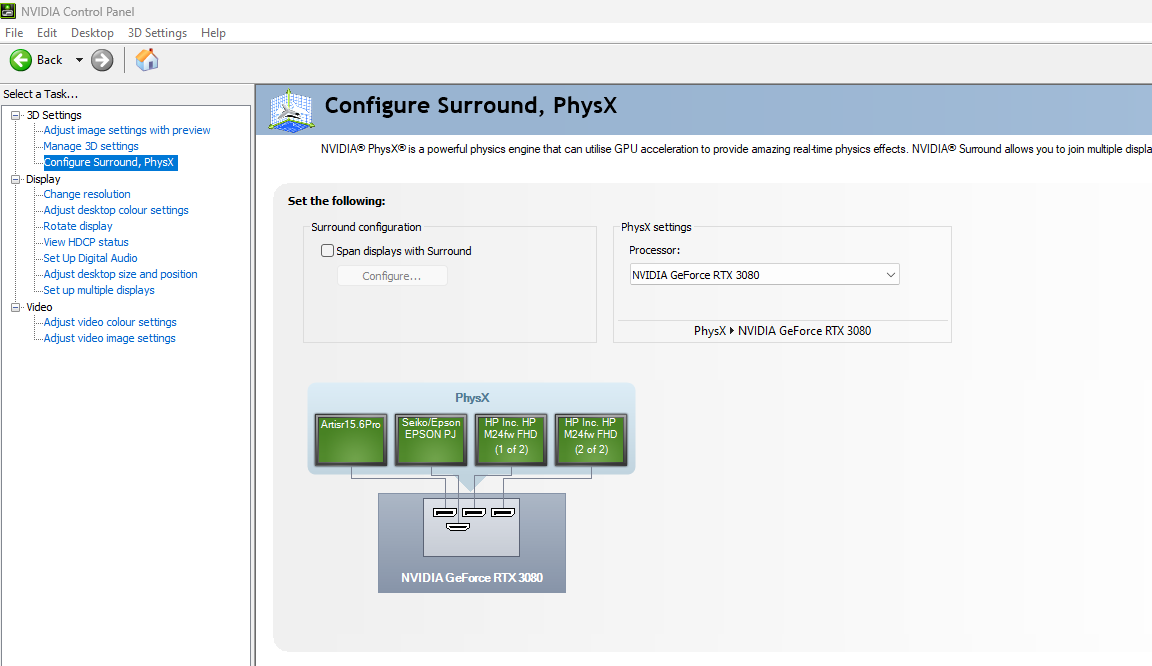This screenshot has height=666, width=1152.
Task: Open the Back history dropdown arrow
Action: 79,60
